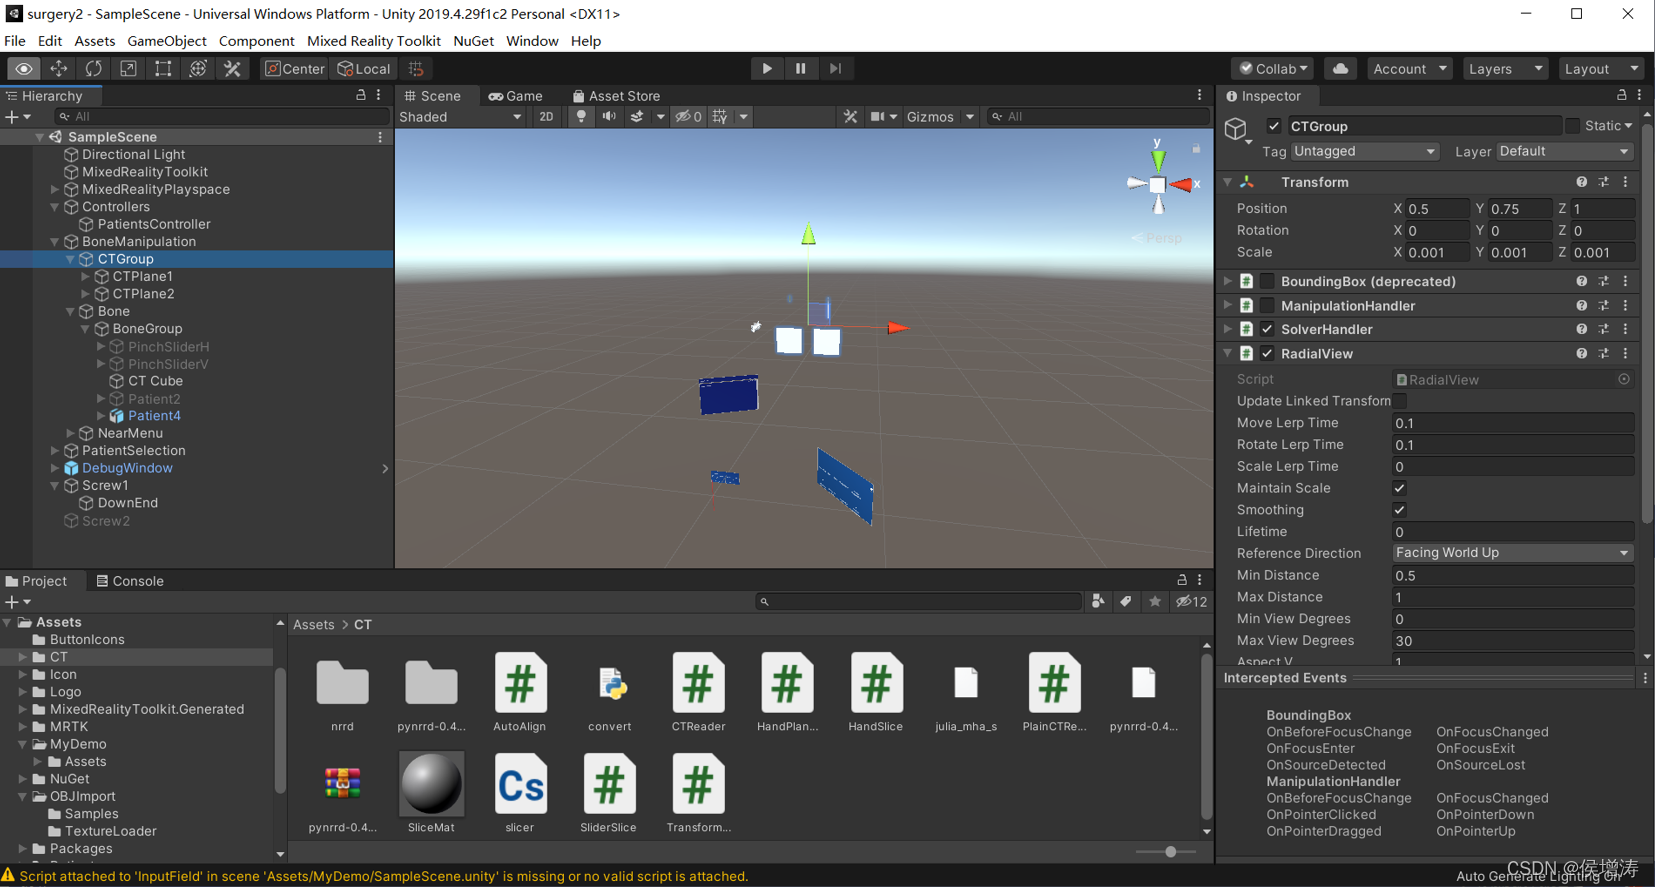Screen dimensions: 1655x888
Task: Open the Account button menu
Action: (x=1409, y=69)
